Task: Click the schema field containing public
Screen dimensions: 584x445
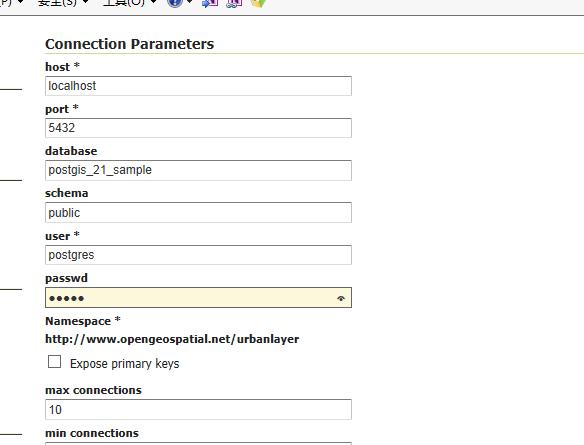Action: [198, 213]
